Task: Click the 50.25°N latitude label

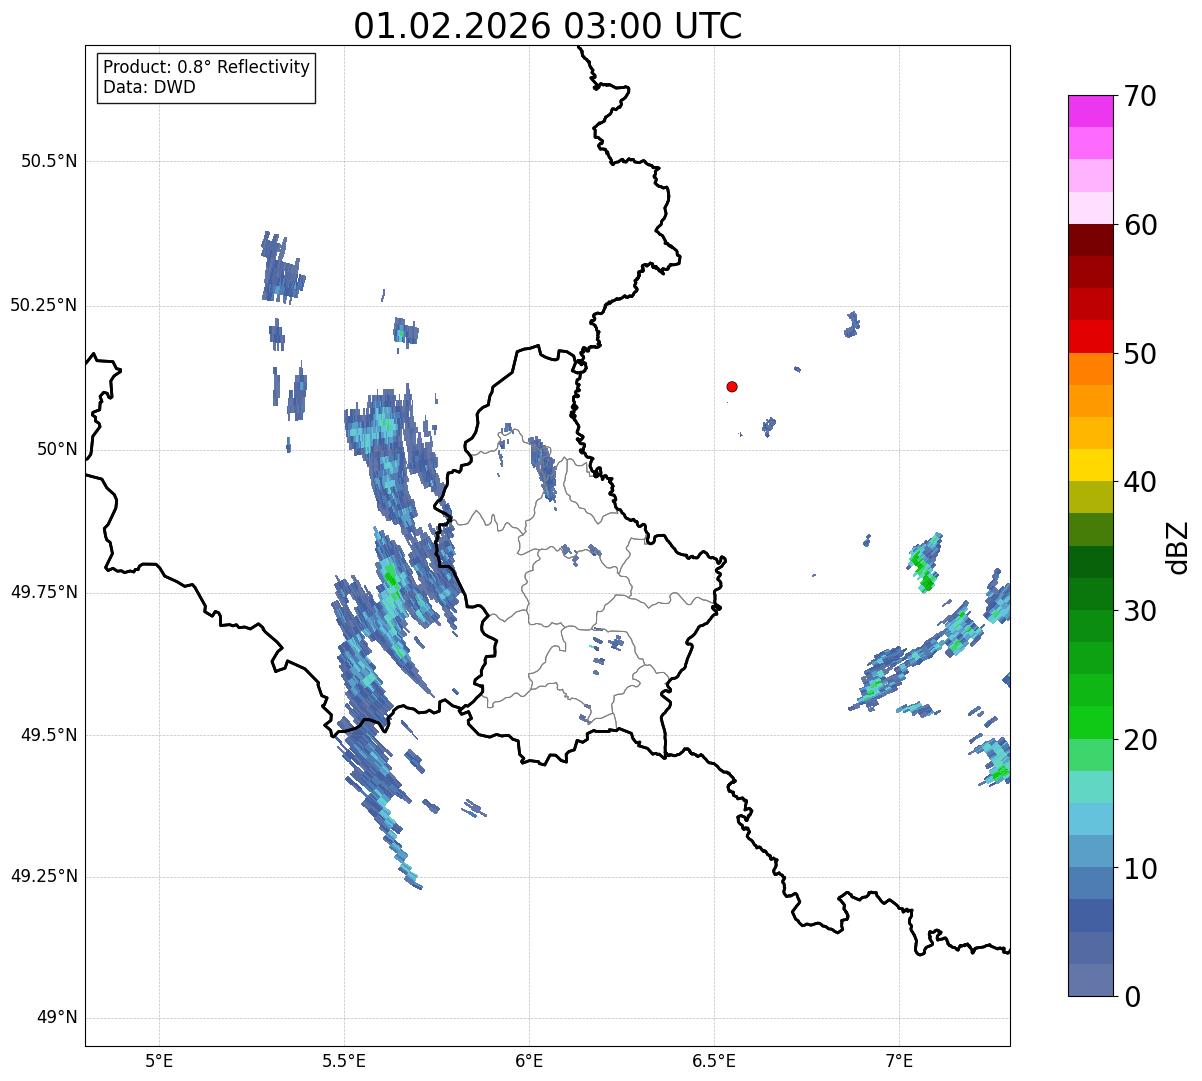Action: (x=43, y=305)
